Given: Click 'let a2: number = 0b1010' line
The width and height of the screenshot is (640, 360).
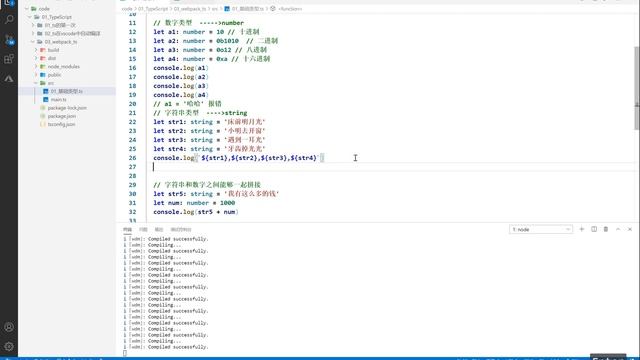Looking at the screenshot, I should pyautogui.click(x=216, y=41).
